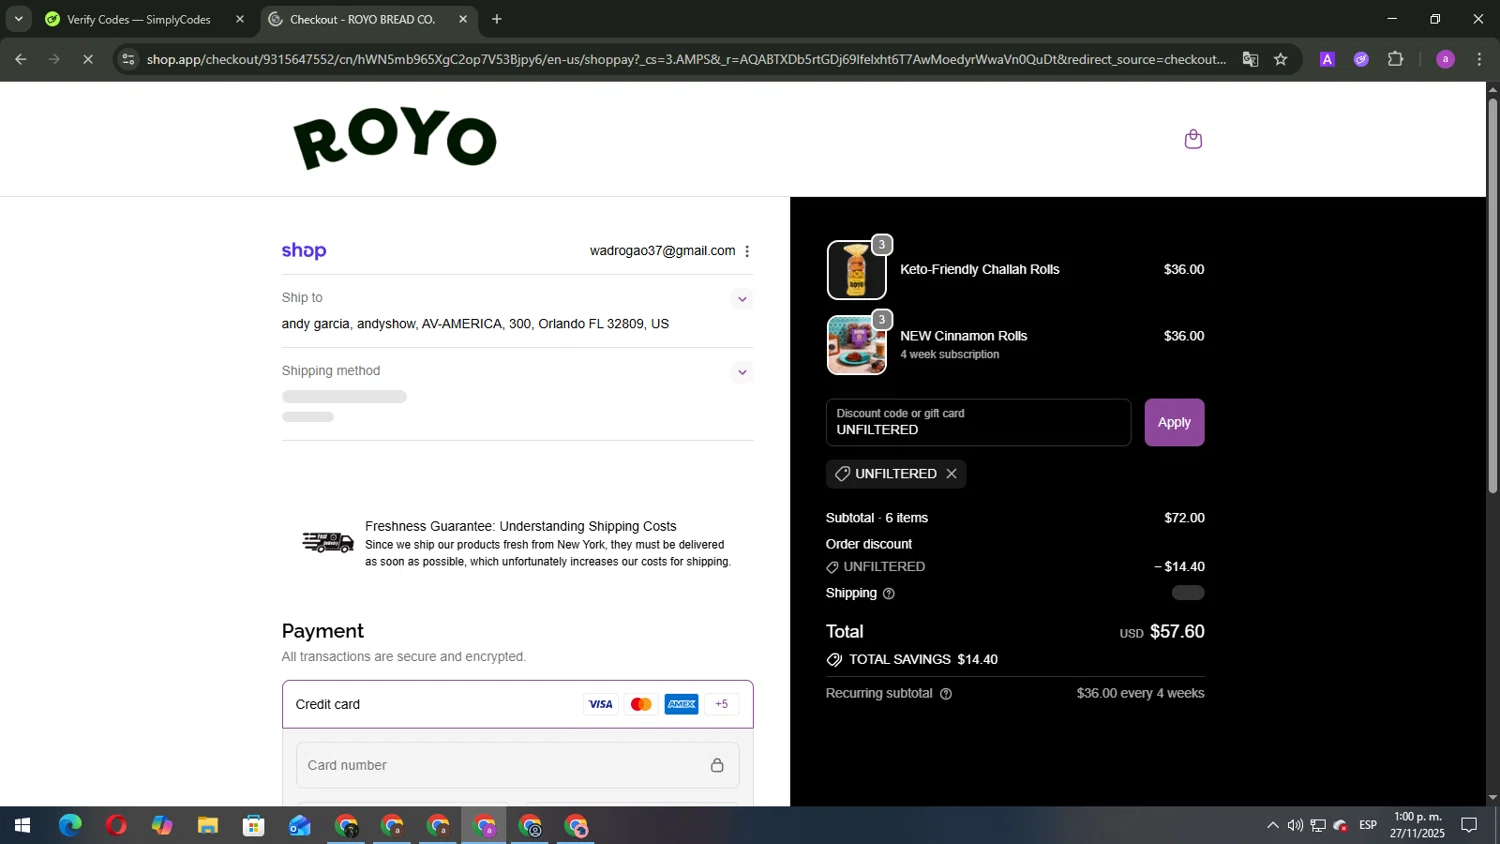Image resolution: width=1500 pixels, height=844 pixels.
Task: Click the Freshness Guarantee heading text
Action: pos(520,527)
